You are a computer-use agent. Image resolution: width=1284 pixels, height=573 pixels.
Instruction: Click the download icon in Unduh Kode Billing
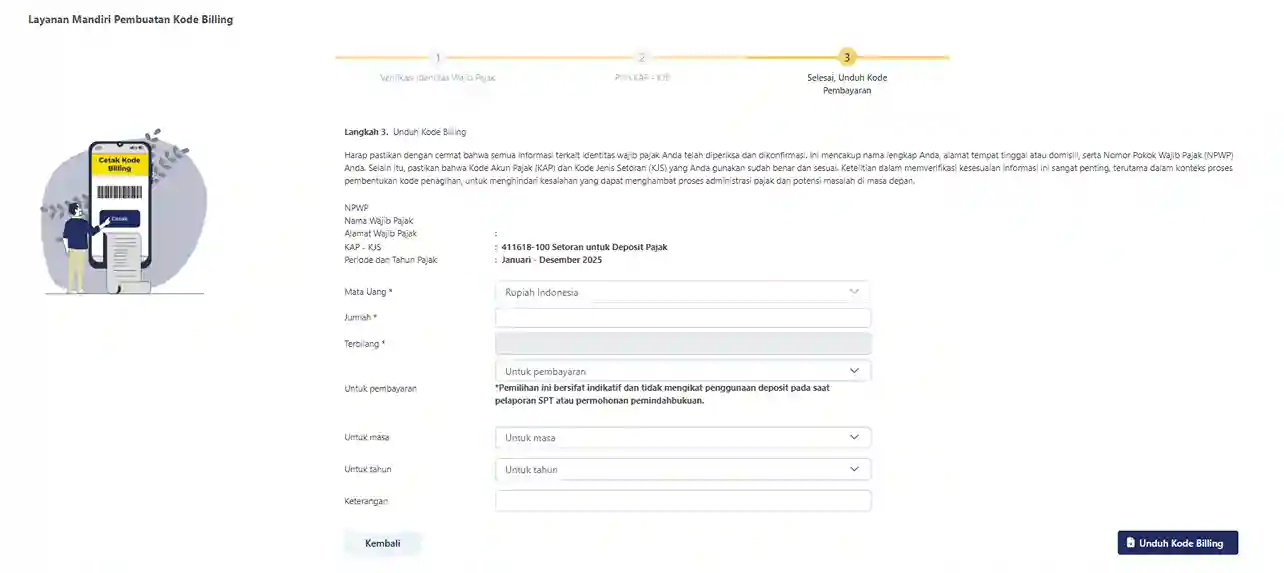point(1130,543)
